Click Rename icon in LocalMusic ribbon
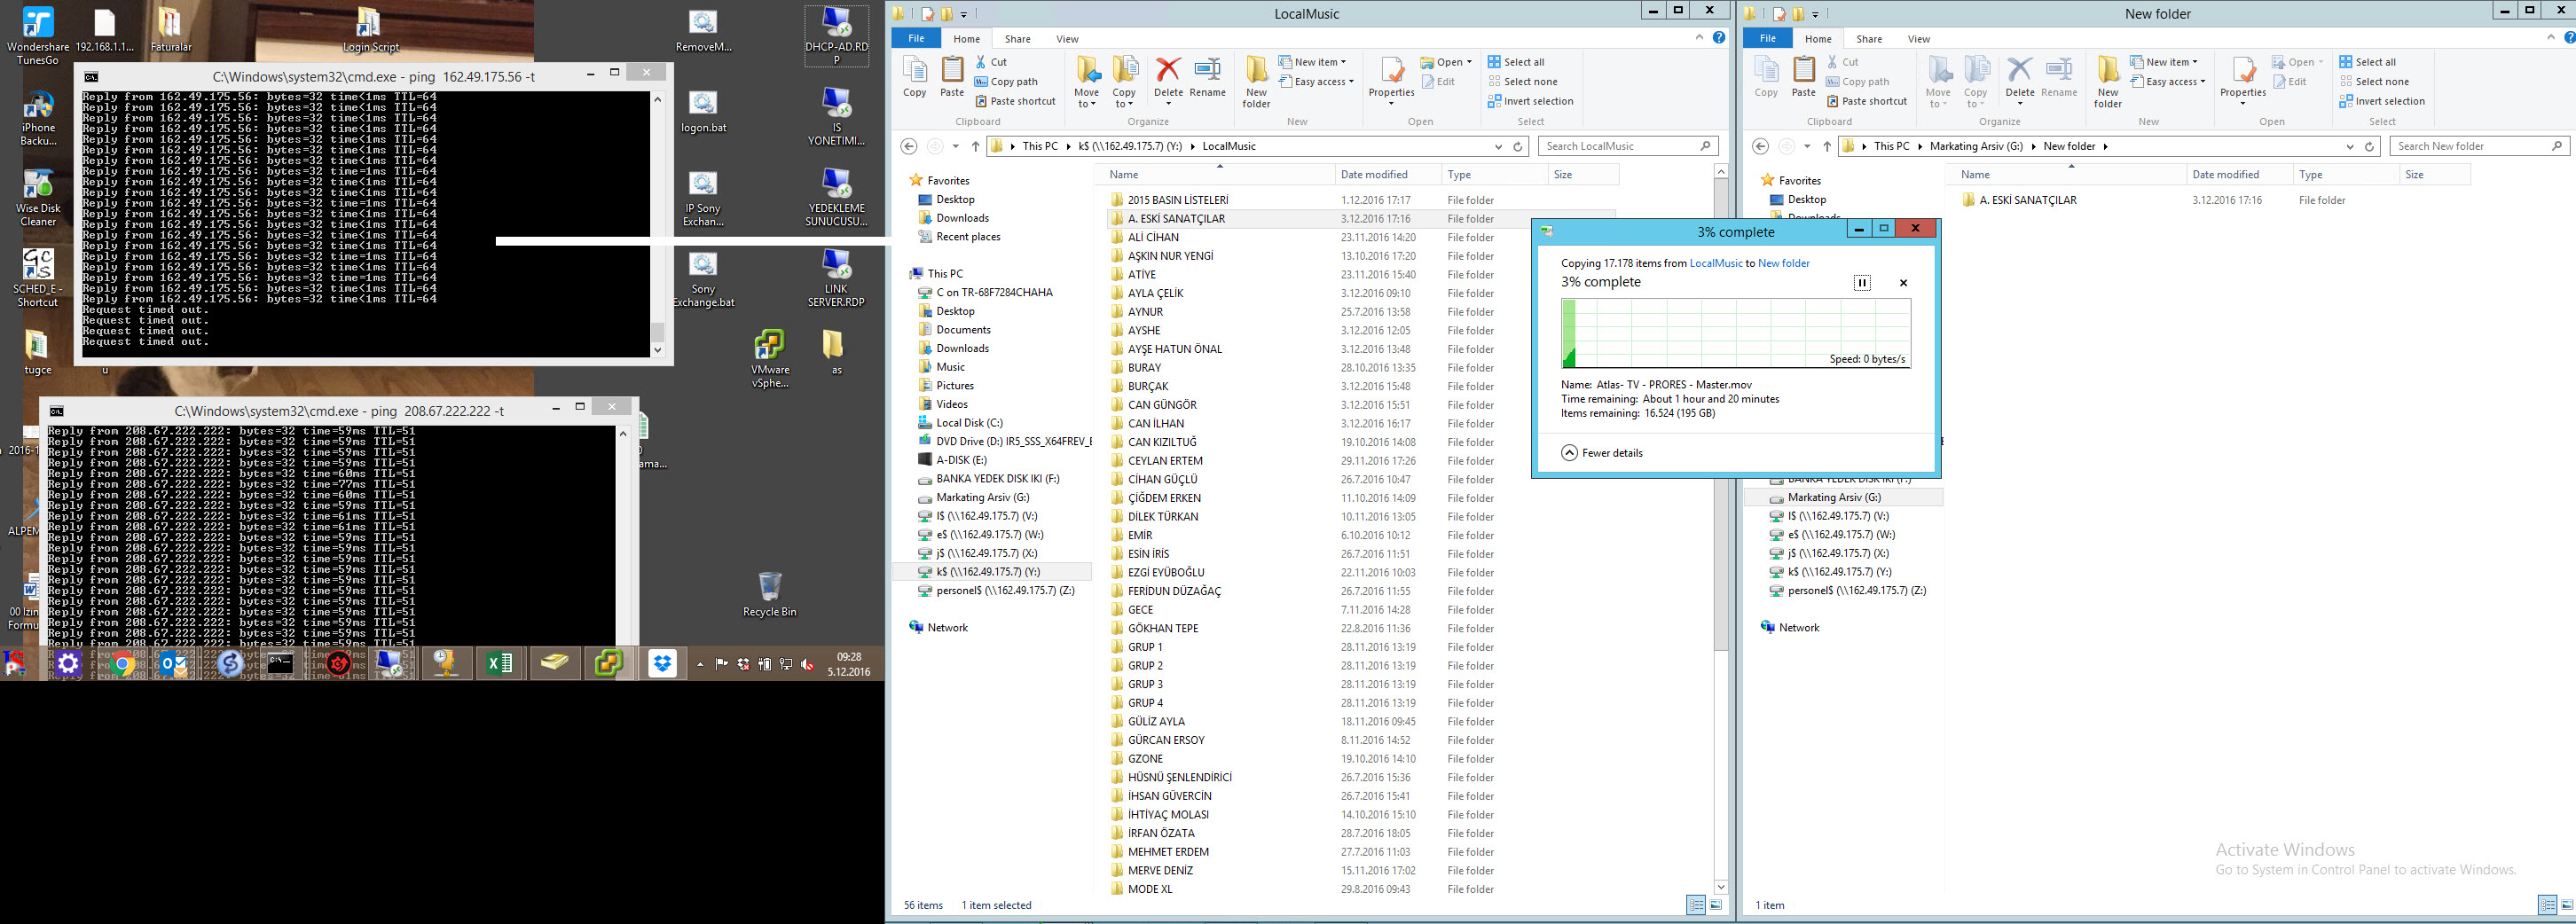Screen dimensions: 2576x924 1207,77
